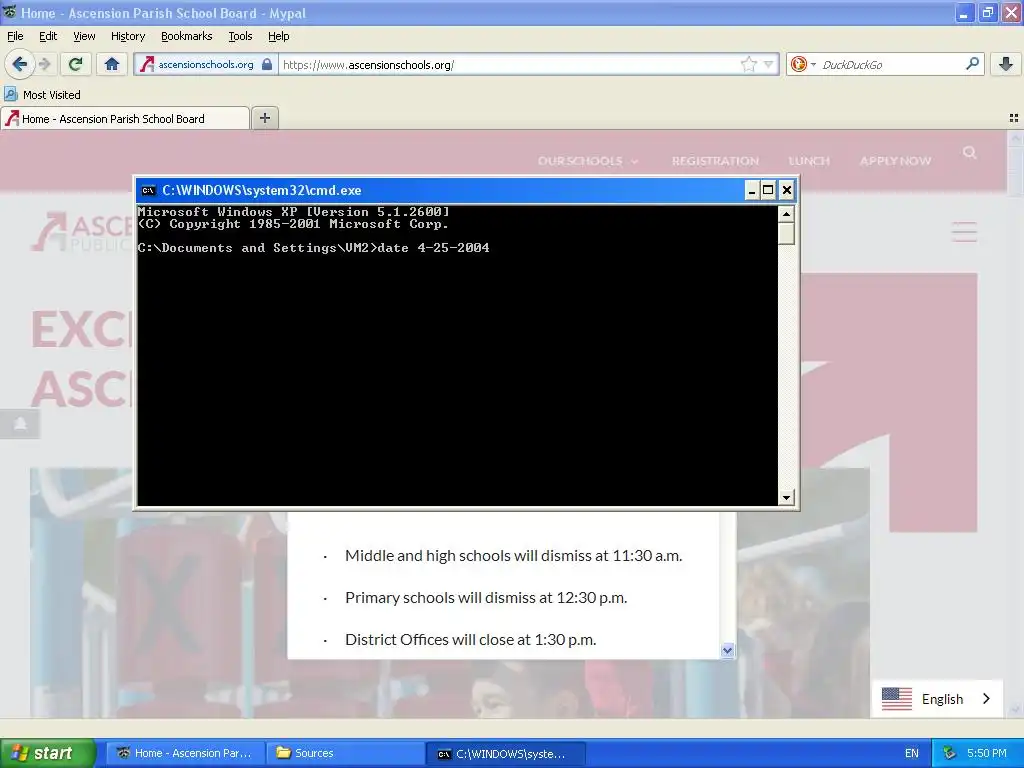
Task: Click the magnifier search icon in search box
Action: tap(972, 64)
